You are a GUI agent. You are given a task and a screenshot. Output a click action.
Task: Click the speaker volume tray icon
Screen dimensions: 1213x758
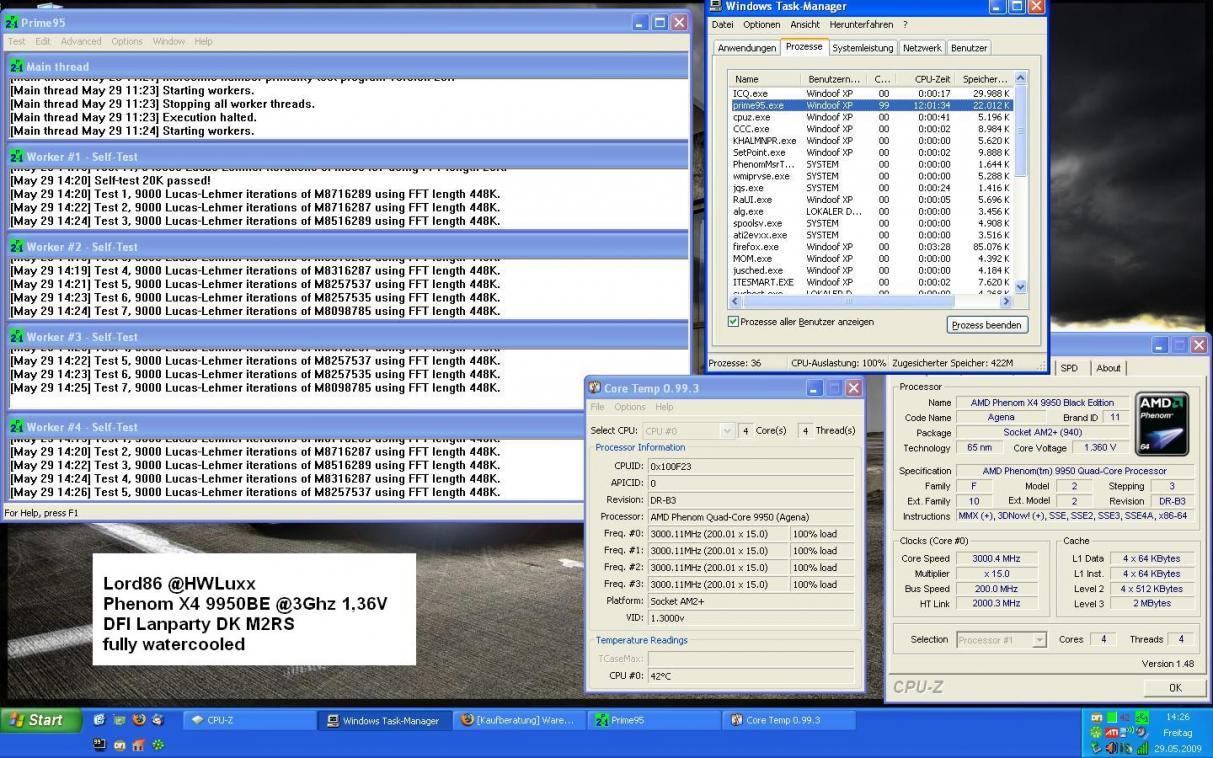click(x=1111, y=749)
